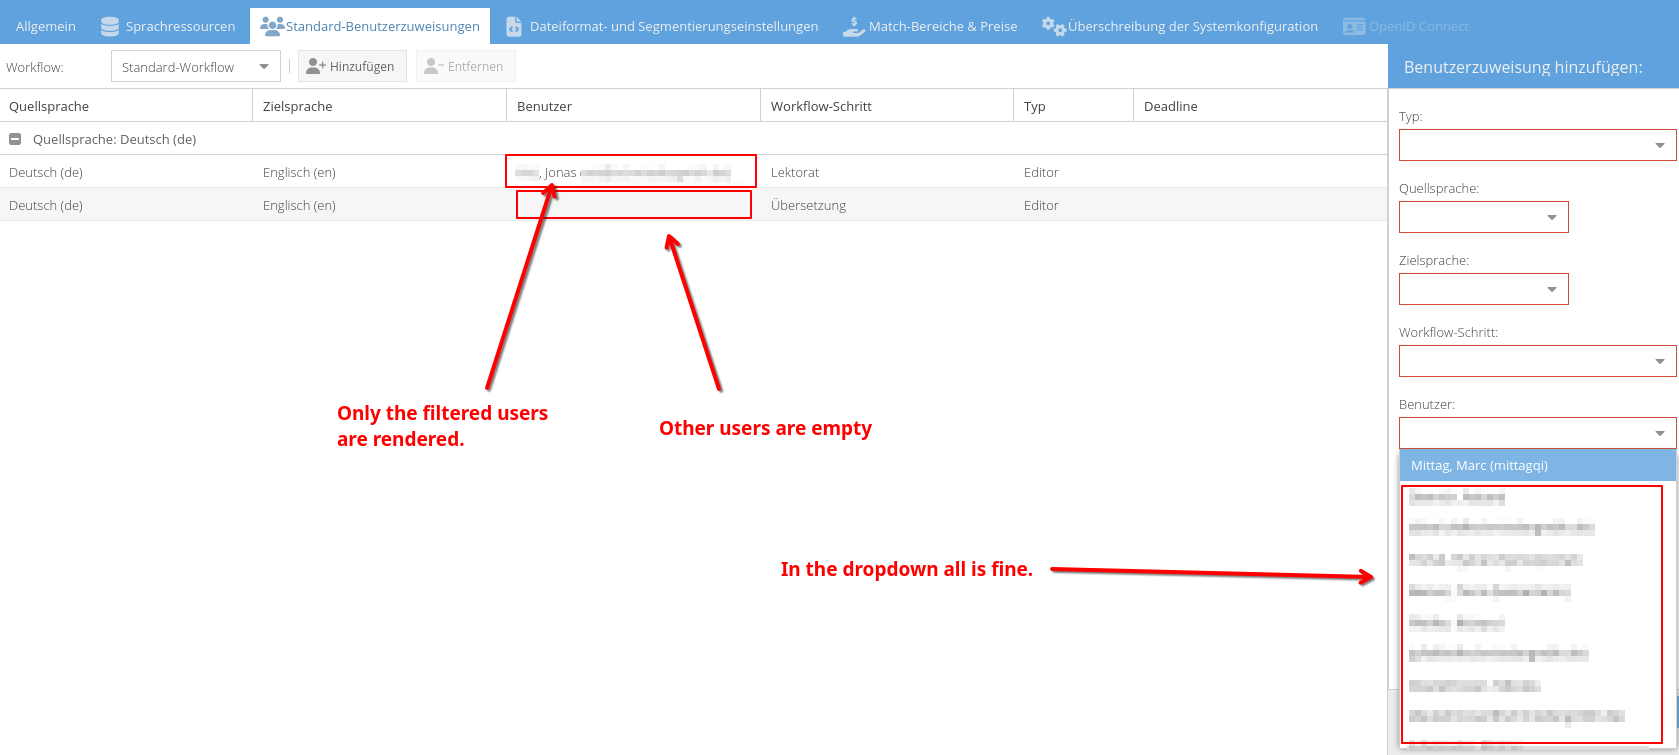This screenshot has width=1679, height=755.
Task: Click the database icon on Sprachressourcen tab
Action: tap(110, 27)
